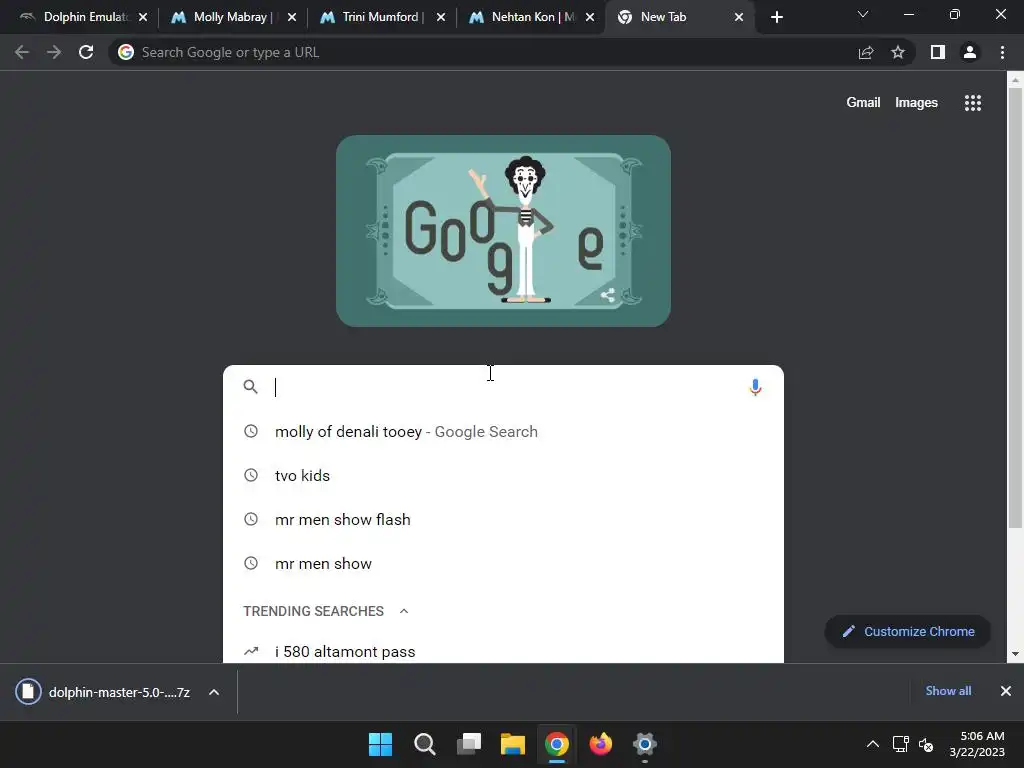Click the Google Doodle image
The width and height of the screenshot is (1024, 768).
pos(503,231)
